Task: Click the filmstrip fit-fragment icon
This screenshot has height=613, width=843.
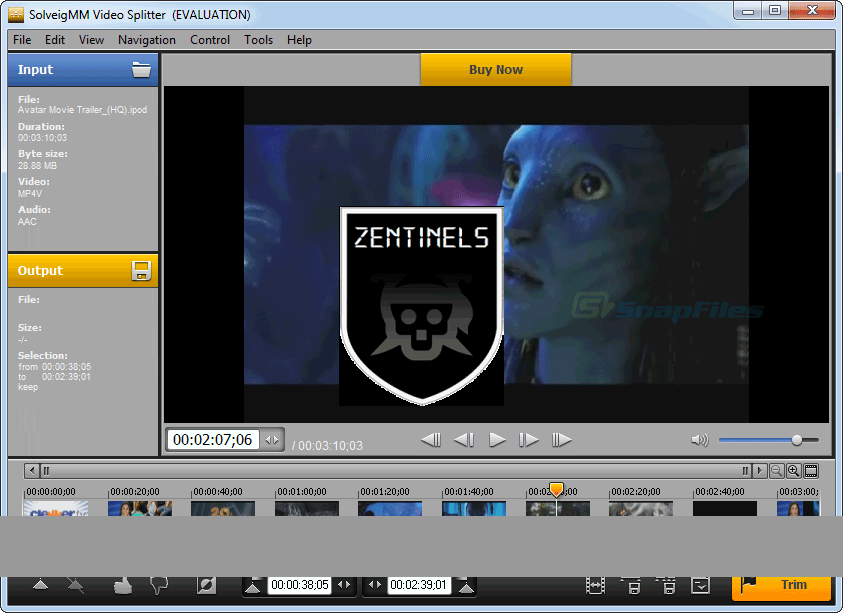Action: (595, 585)
